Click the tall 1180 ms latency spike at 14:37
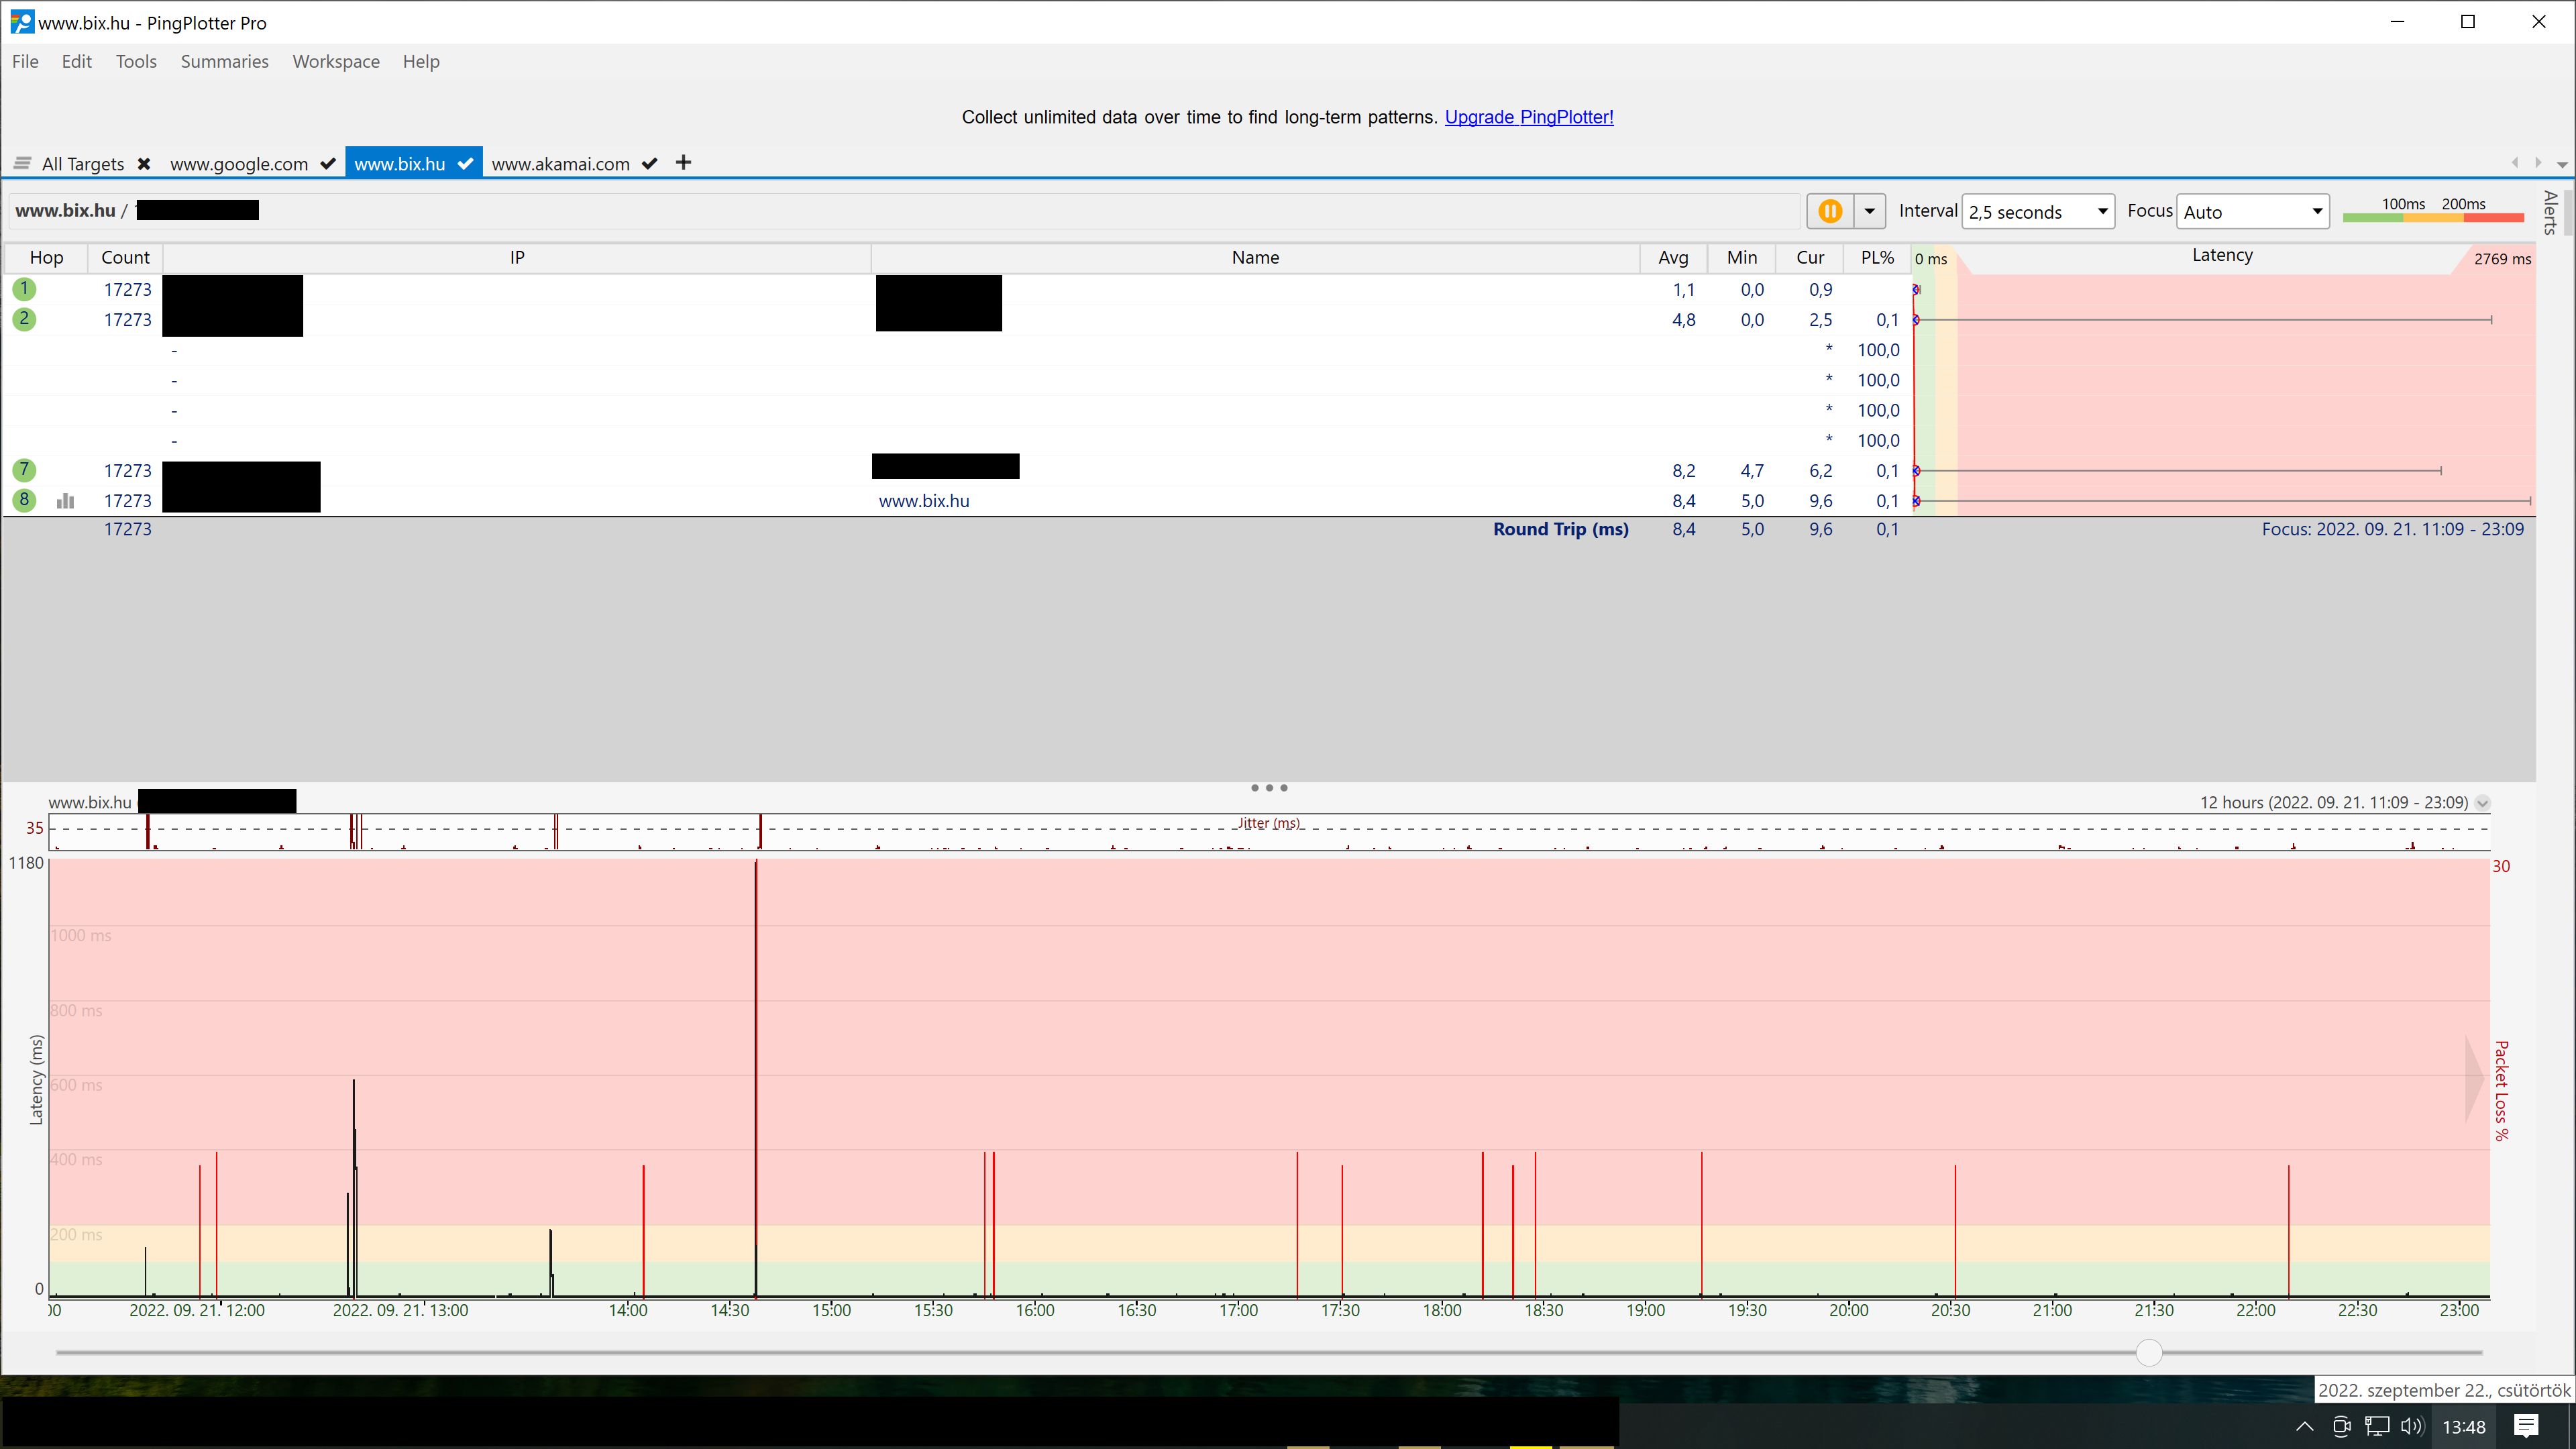 (756, 1078)
